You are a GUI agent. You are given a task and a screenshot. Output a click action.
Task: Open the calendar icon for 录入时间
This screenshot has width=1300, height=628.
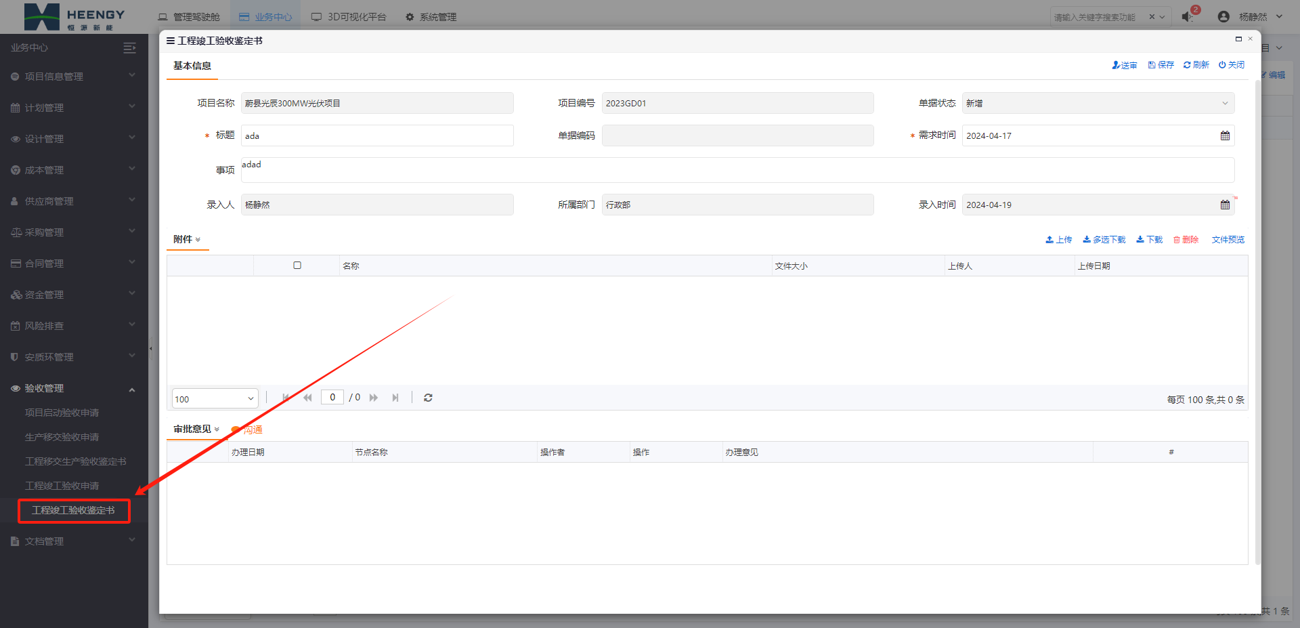click(1225, 205)
